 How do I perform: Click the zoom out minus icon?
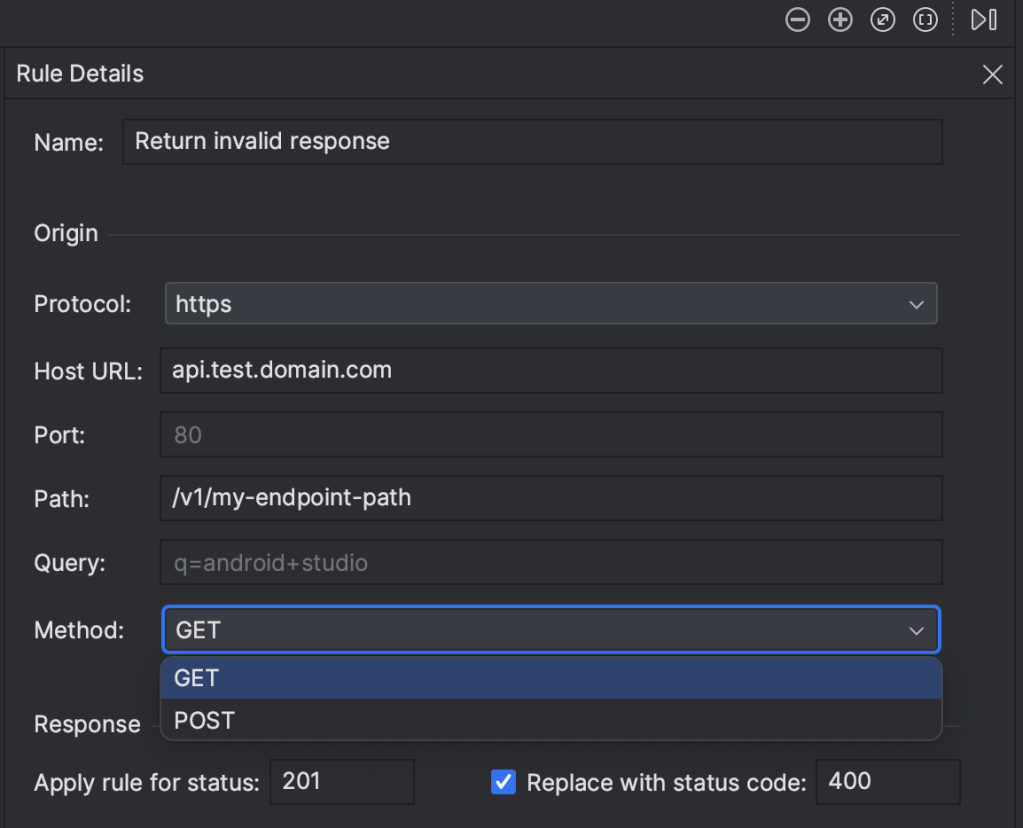pyautogui.click(x=797, y=20)
